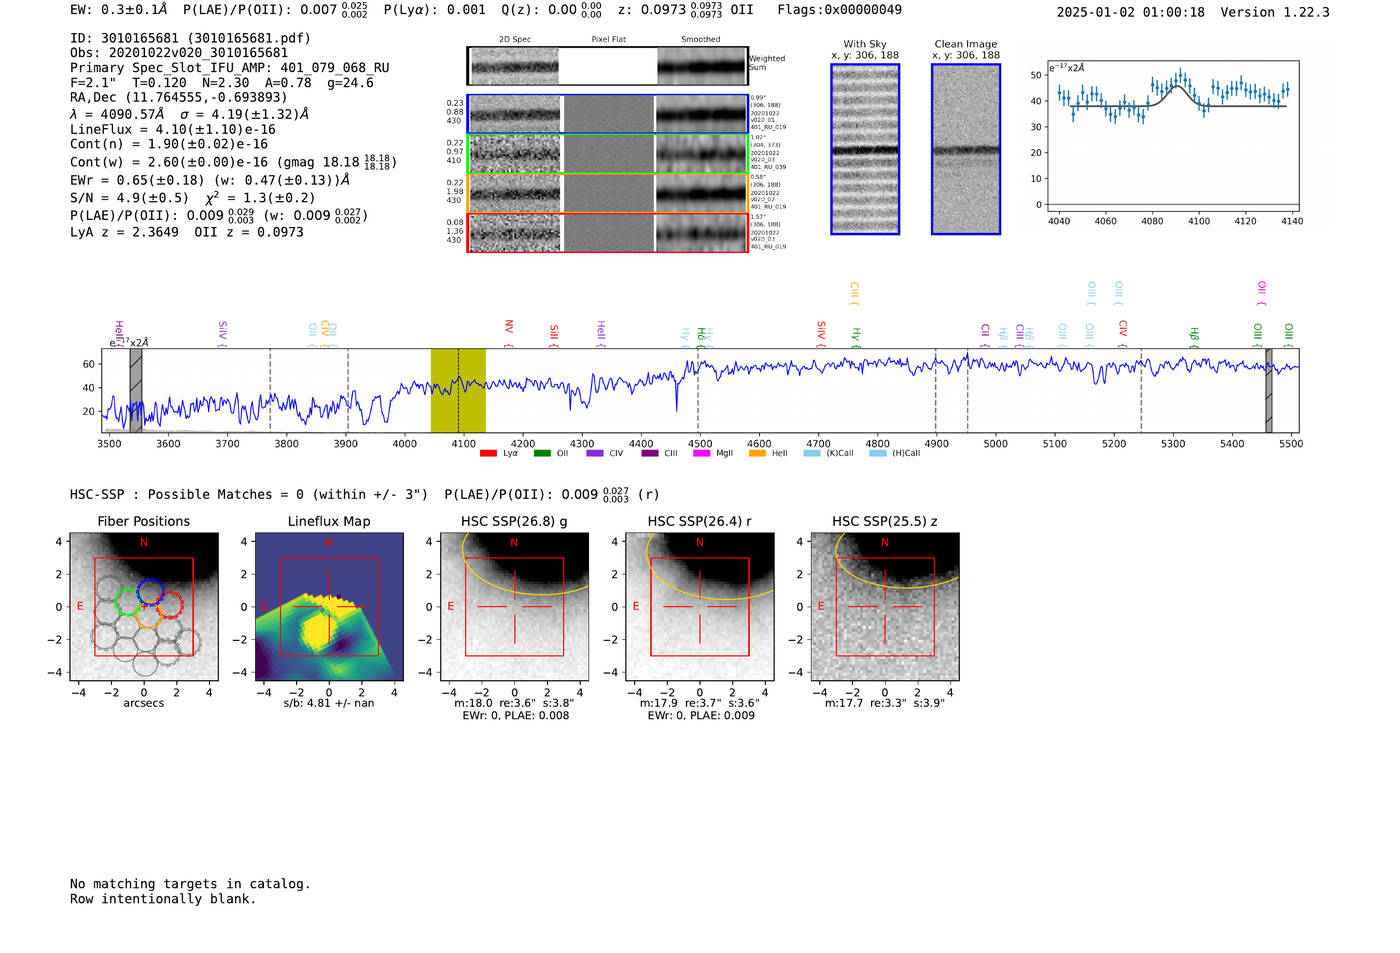
Task: Click the HSC-SSP Possible Matches heading
Action: (249, 494)
